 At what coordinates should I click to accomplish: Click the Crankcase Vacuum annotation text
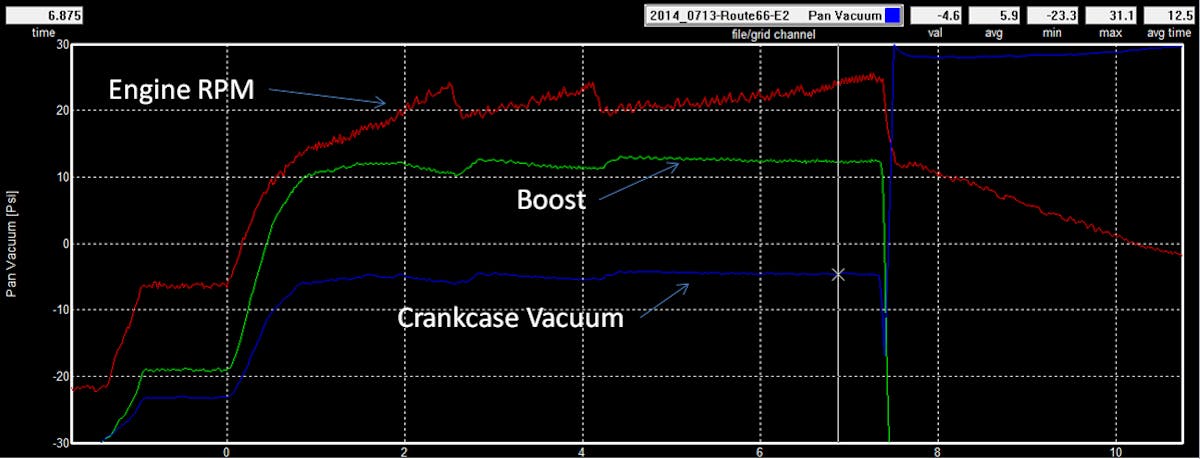510,319
